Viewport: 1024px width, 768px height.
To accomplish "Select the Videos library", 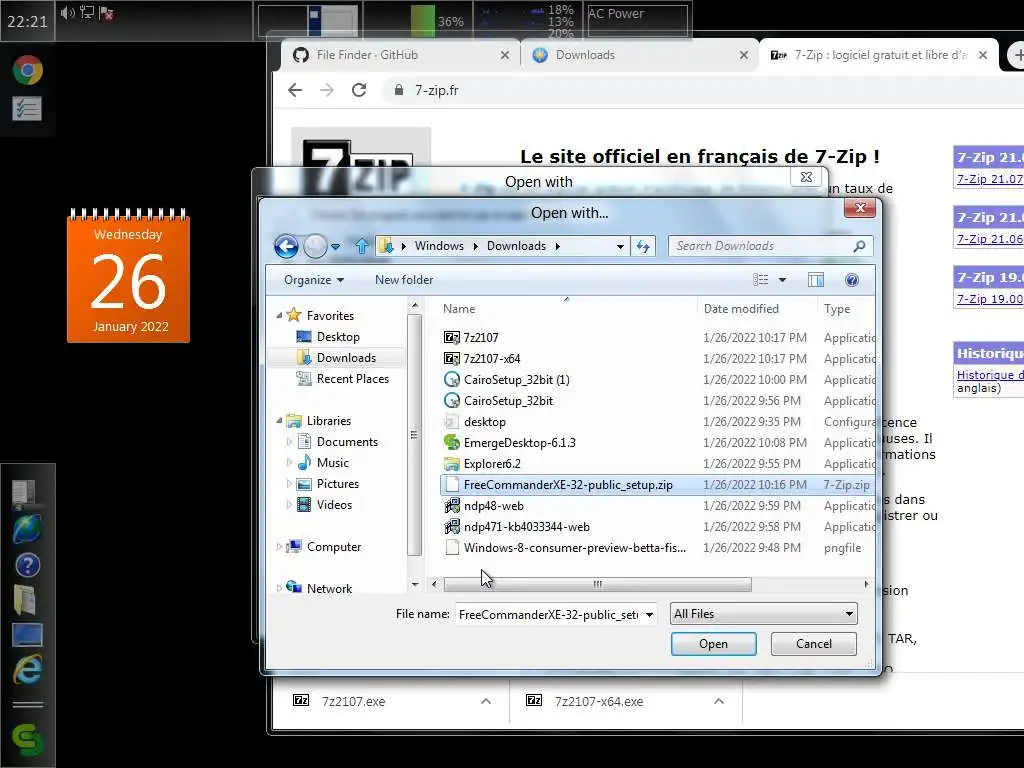I will click(x=334, y=505).
